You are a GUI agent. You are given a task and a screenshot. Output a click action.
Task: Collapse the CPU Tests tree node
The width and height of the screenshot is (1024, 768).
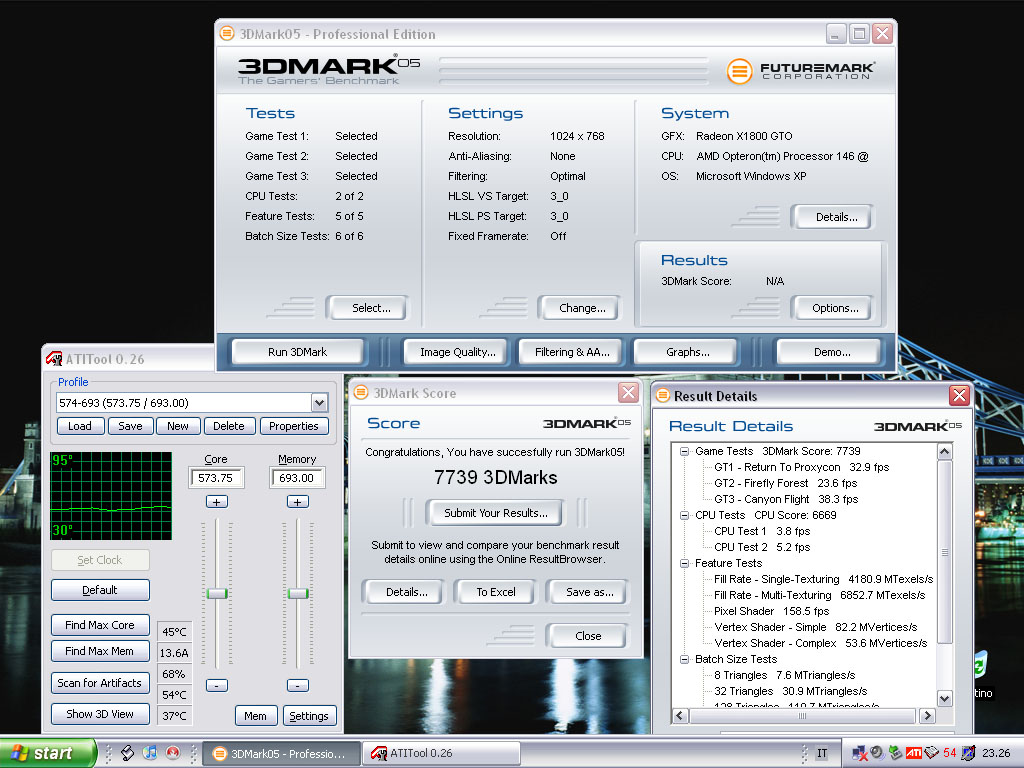click(684, 515)
